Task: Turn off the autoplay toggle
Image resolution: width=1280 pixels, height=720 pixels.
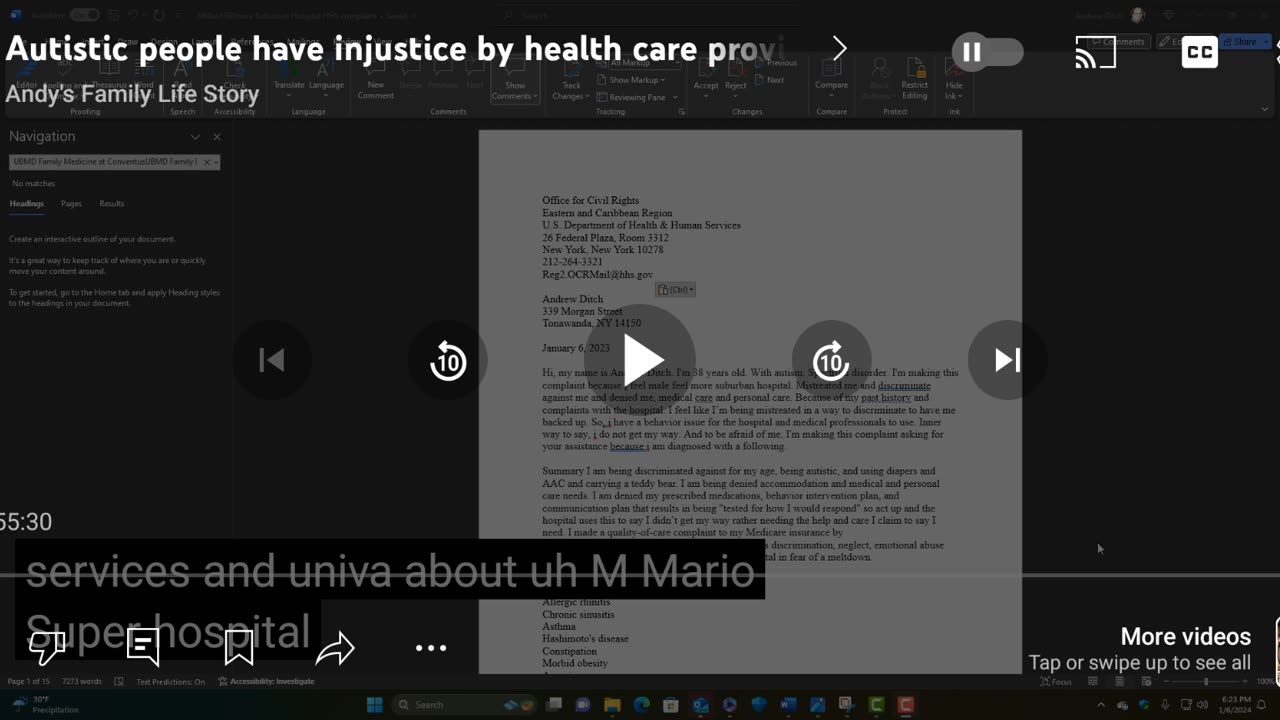Action: click(x=987, y=52)
